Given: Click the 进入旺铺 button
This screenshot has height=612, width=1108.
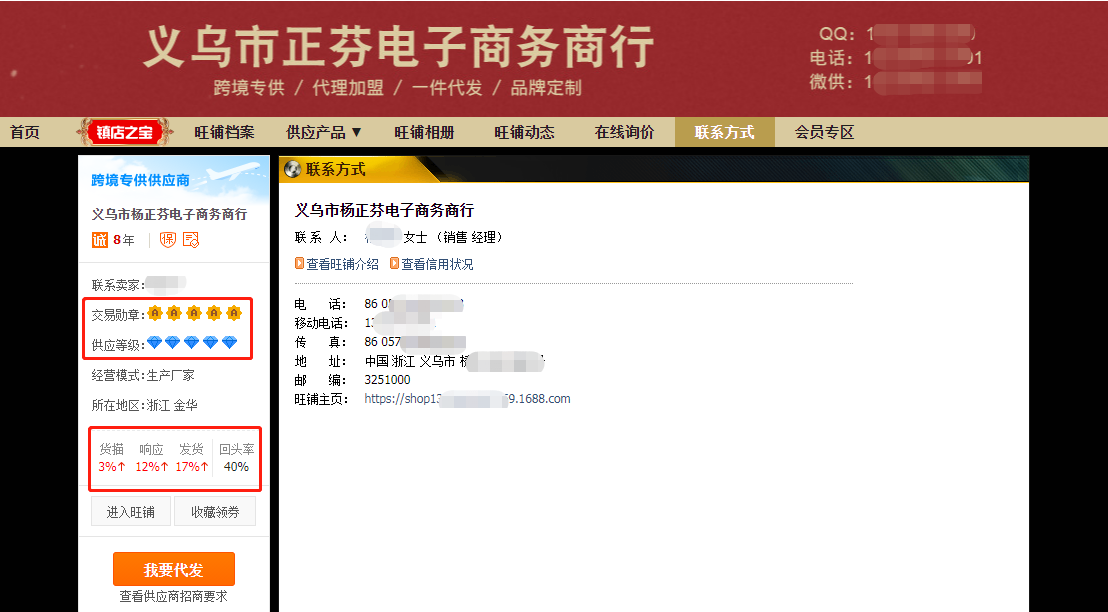Looking at the screenshot, I should (131, 512).
